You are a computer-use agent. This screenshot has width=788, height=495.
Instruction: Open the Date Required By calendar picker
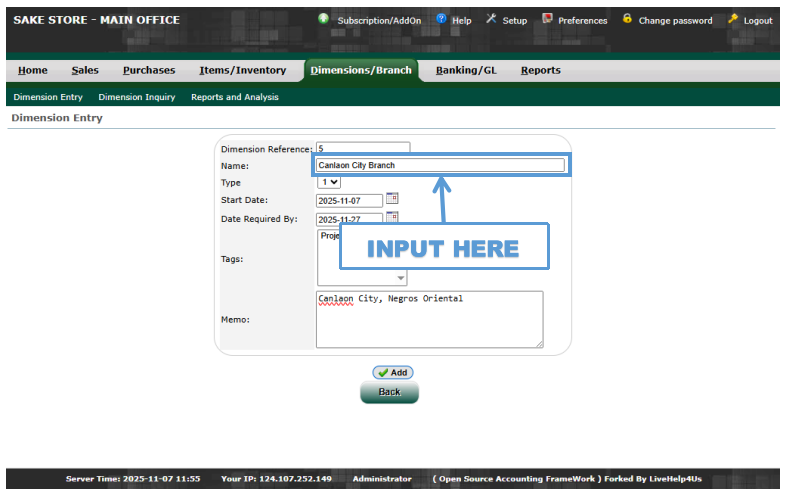(392, 218)
